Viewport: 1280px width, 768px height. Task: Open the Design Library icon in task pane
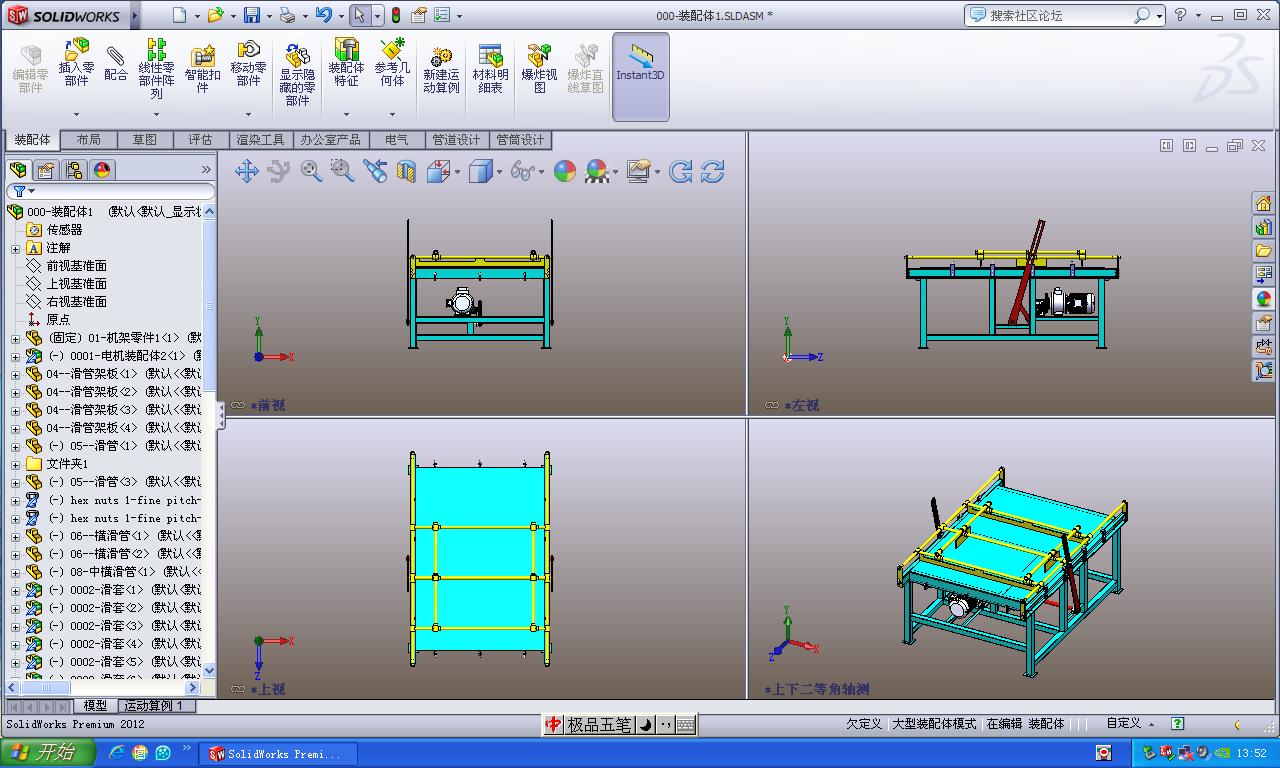pos(1263,227)
